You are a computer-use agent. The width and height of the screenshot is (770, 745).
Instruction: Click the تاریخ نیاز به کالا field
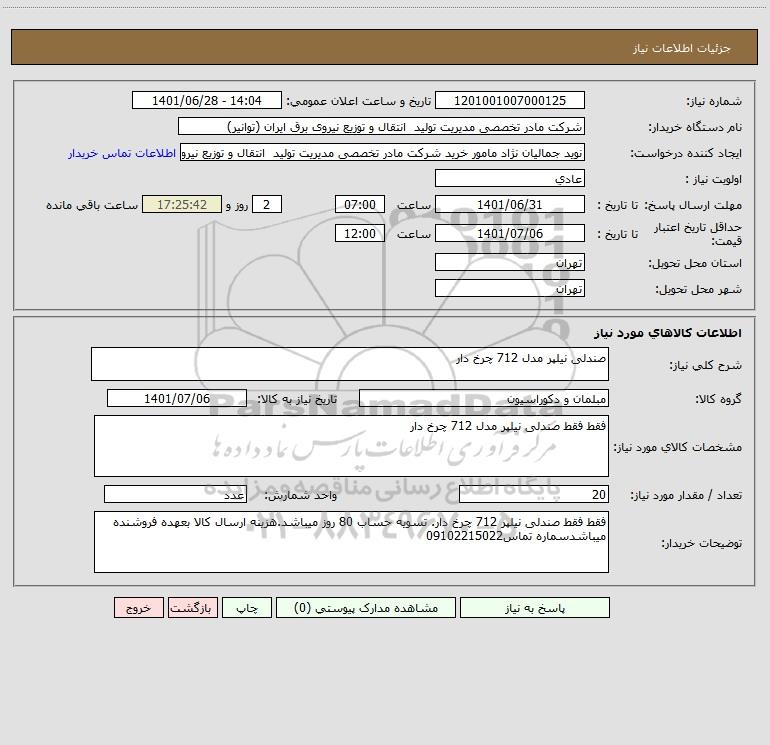[x=177, y=398]
